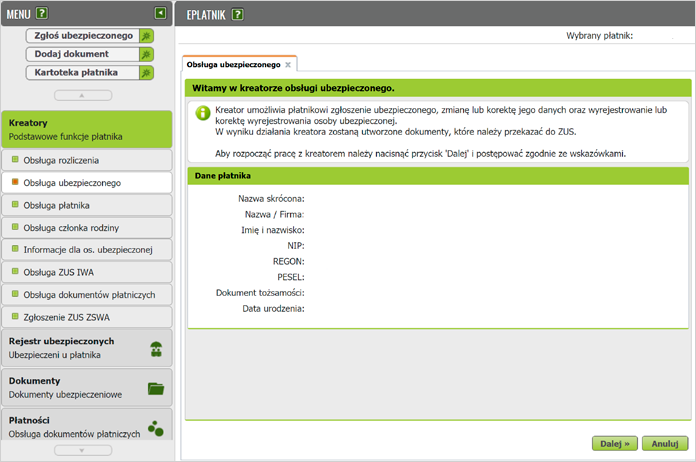The image size is (696, 462).
Task: Click the Dalej » button
Action: click(x=615, y=443)
